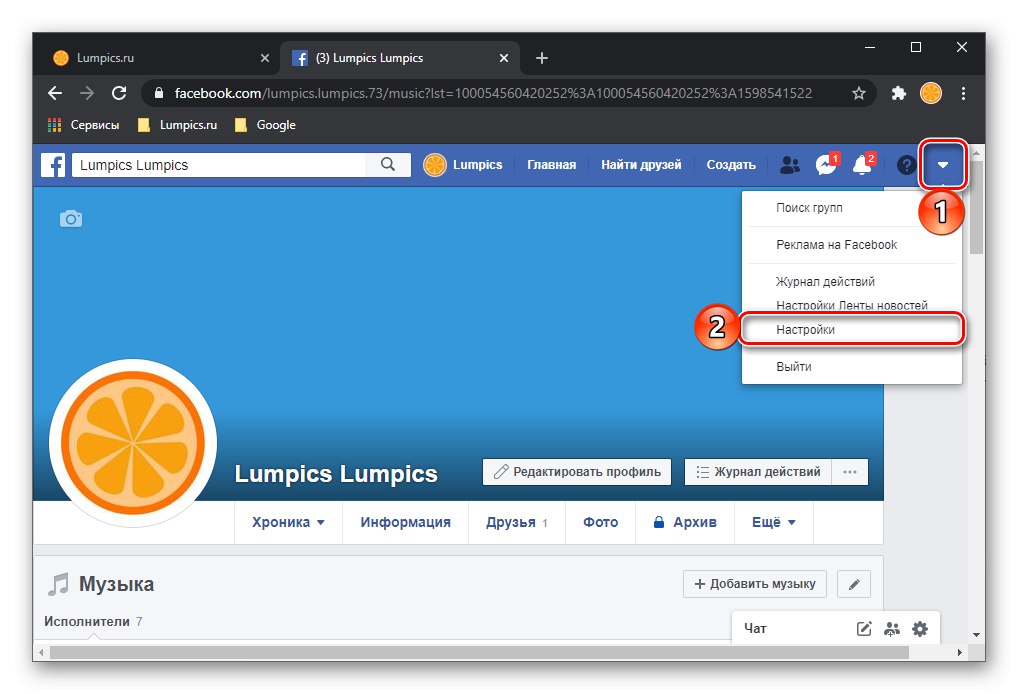
Task: Click the pencil edit icon in Музыка
Action: pyautogui.click(x=854, y=584)
